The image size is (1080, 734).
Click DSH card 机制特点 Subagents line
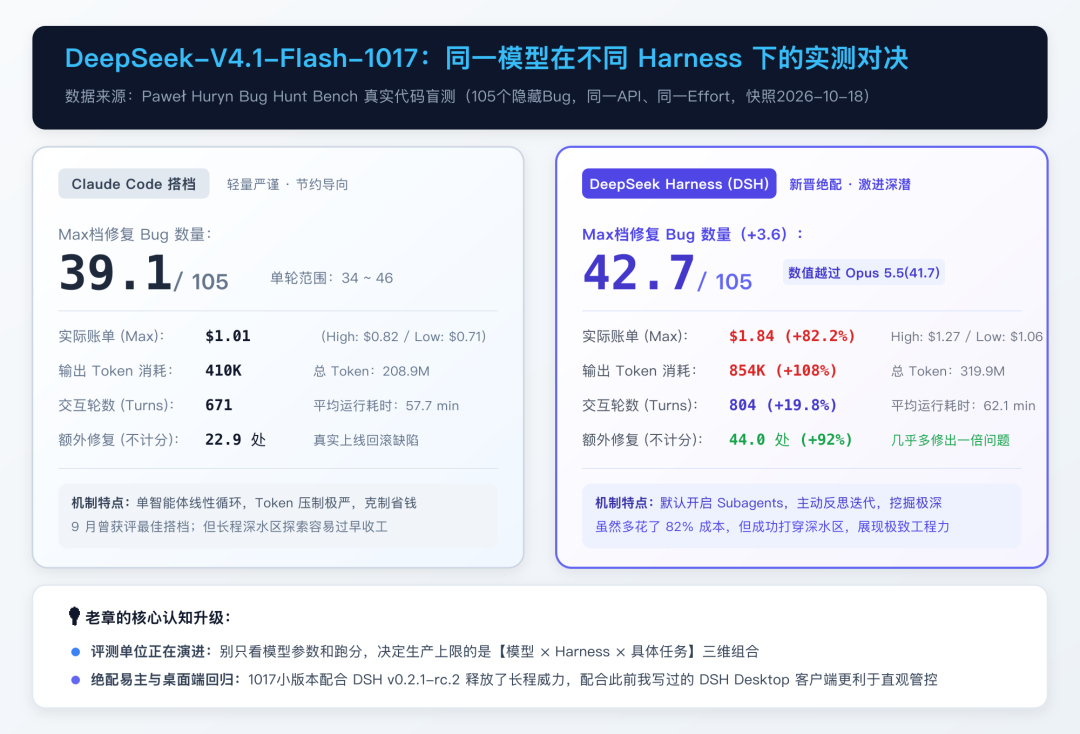pos(768,503)
